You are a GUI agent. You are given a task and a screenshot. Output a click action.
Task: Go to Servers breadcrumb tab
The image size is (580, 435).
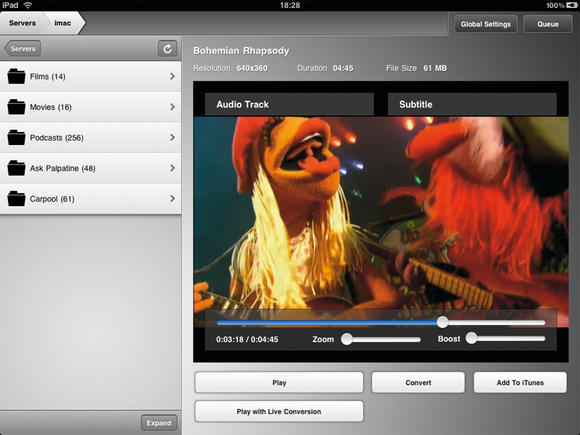tap(22, 23)
